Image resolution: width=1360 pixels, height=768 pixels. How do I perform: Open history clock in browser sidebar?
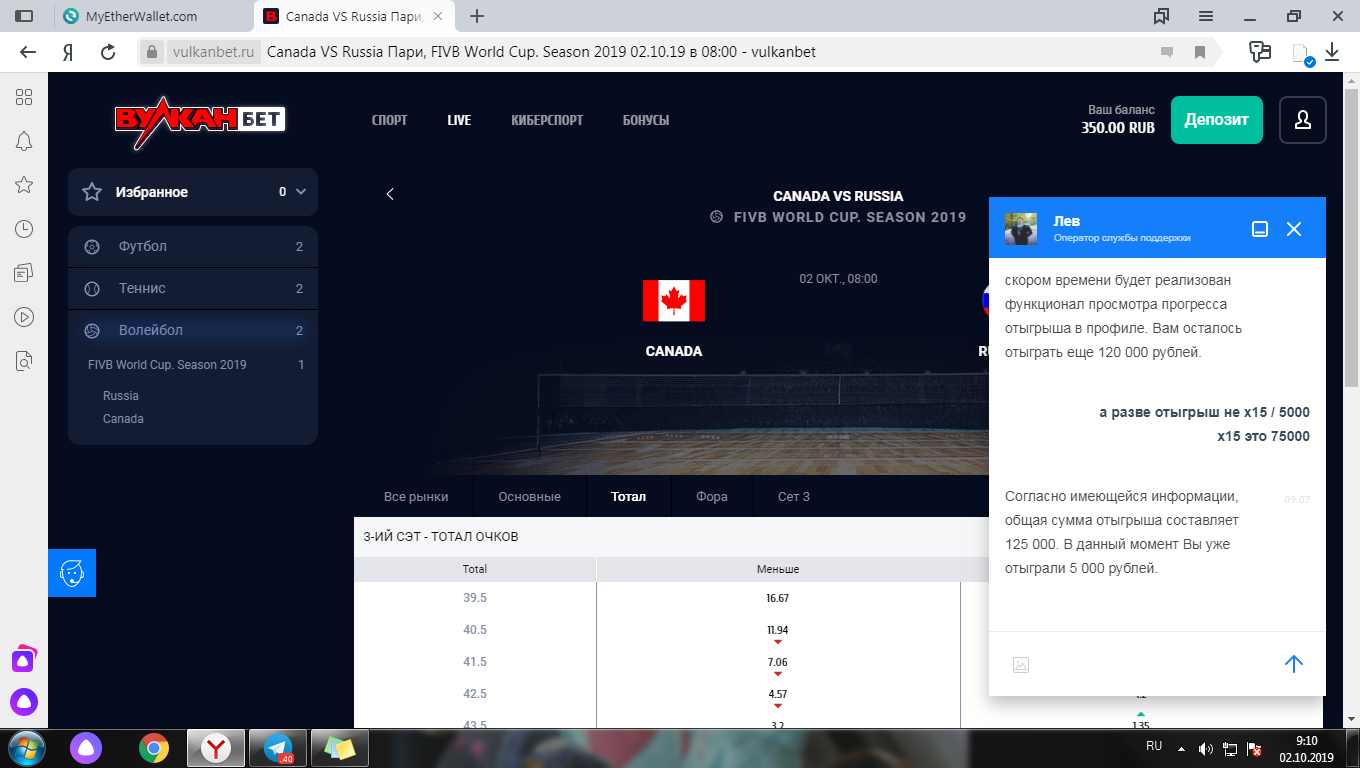[24, 229]
